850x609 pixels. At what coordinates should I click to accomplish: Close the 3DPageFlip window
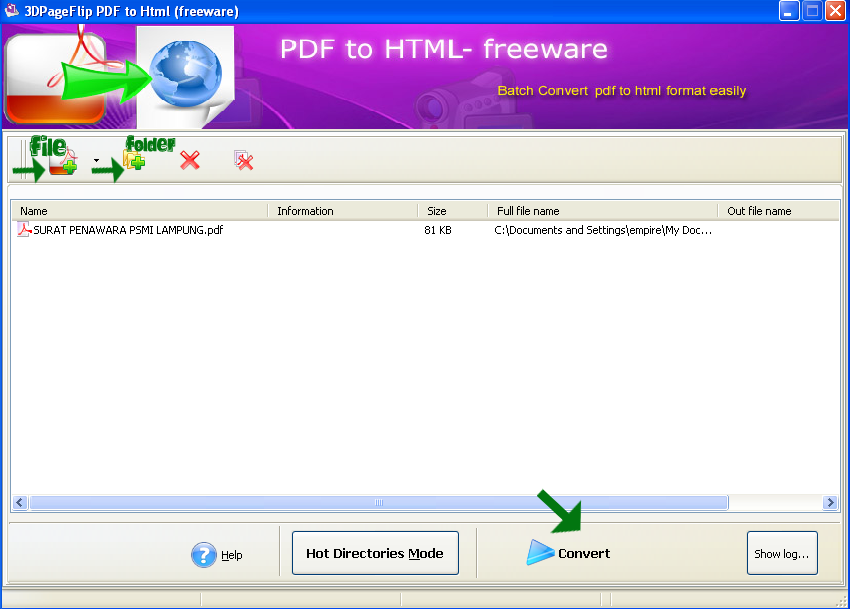(x=835, y=11)
